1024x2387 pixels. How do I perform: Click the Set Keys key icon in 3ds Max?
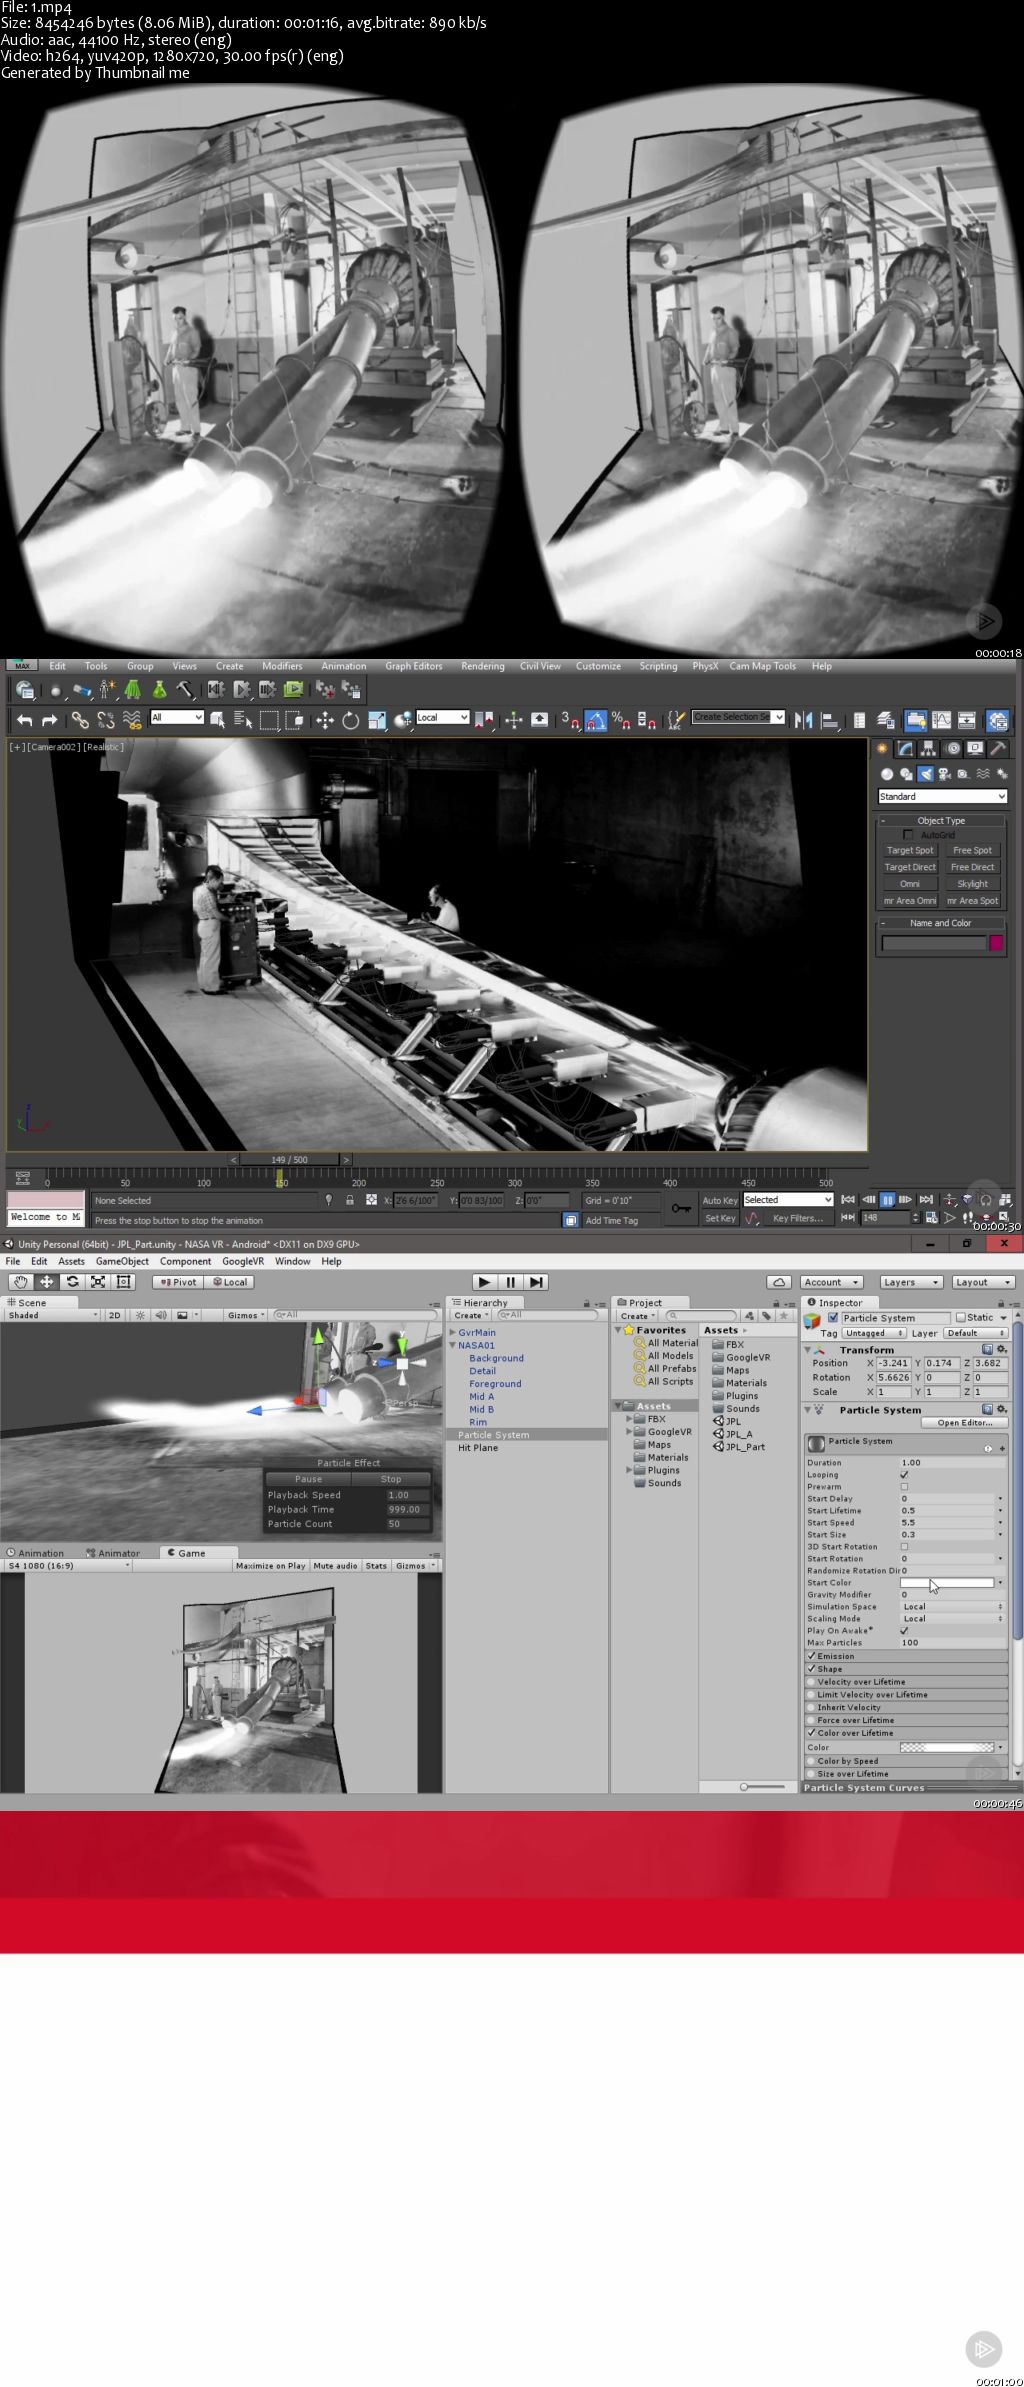(681, 1208)
